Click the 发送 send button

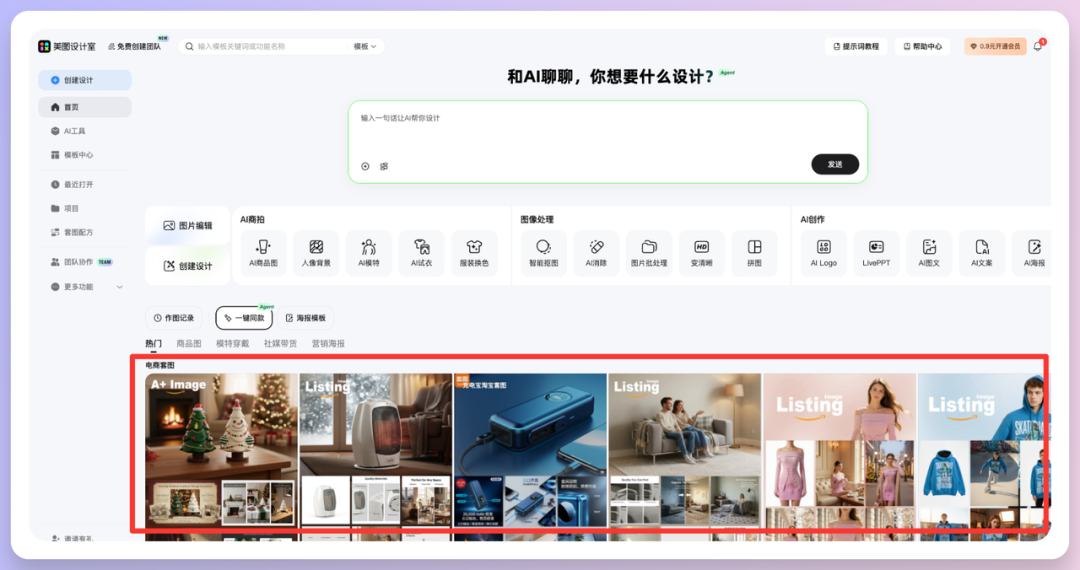[834, 164]
